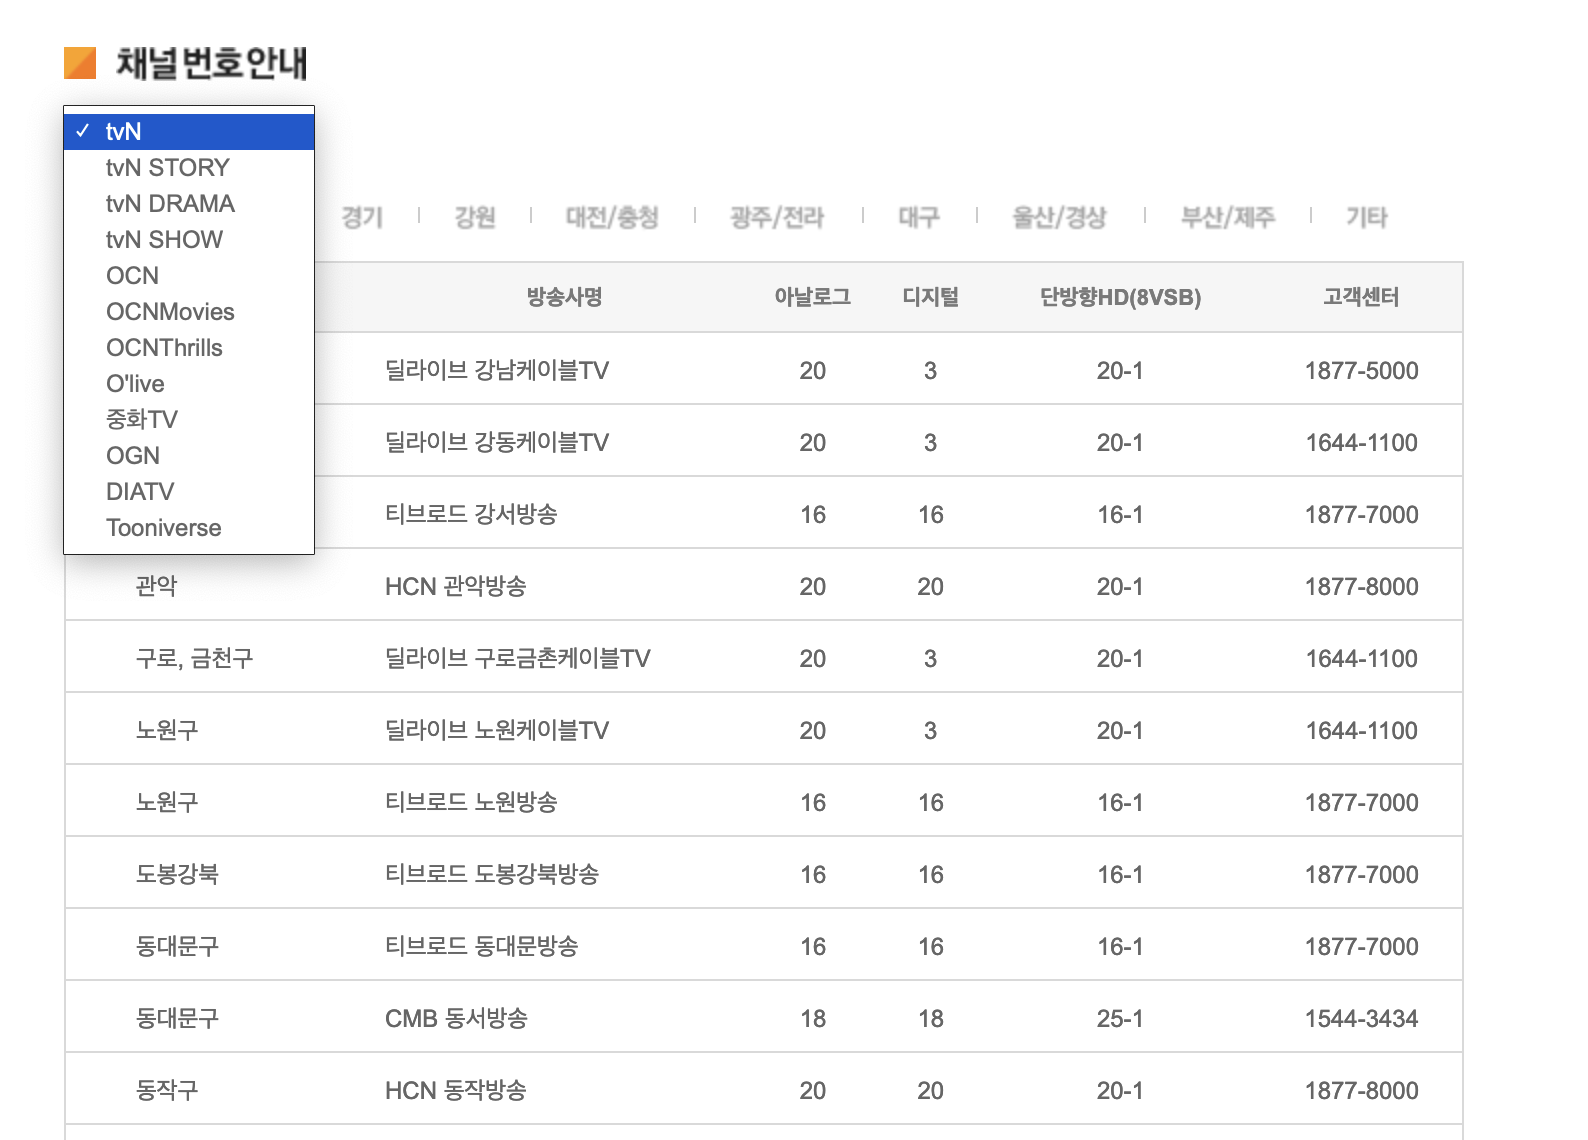
Task: Select DIATV from the channel list
Action: 189,492
